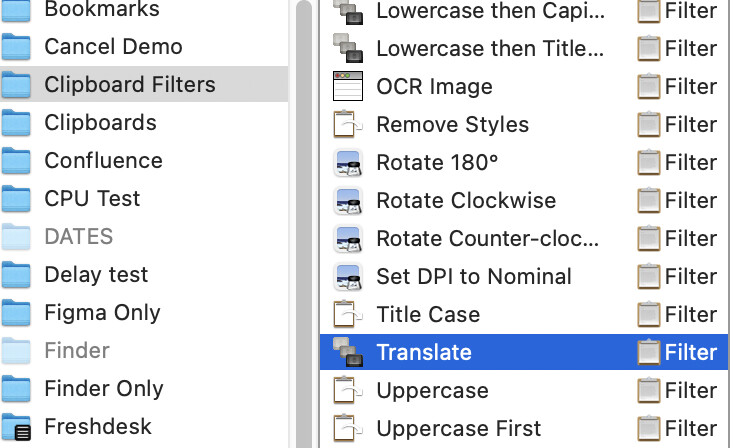Select the disabled DATES group
The height and width of the screenshot is (448, 746).
click(x=144, y=236)
